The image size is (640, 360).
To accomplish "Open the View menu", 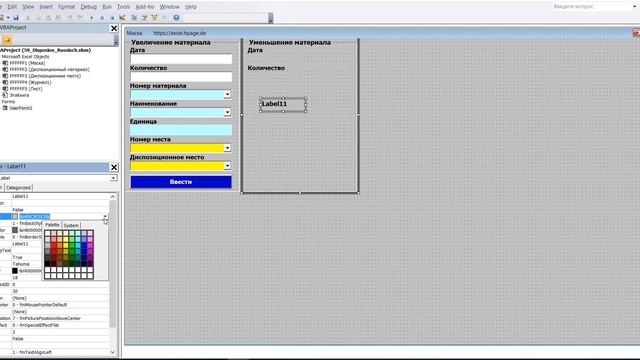I will [28, 7].
